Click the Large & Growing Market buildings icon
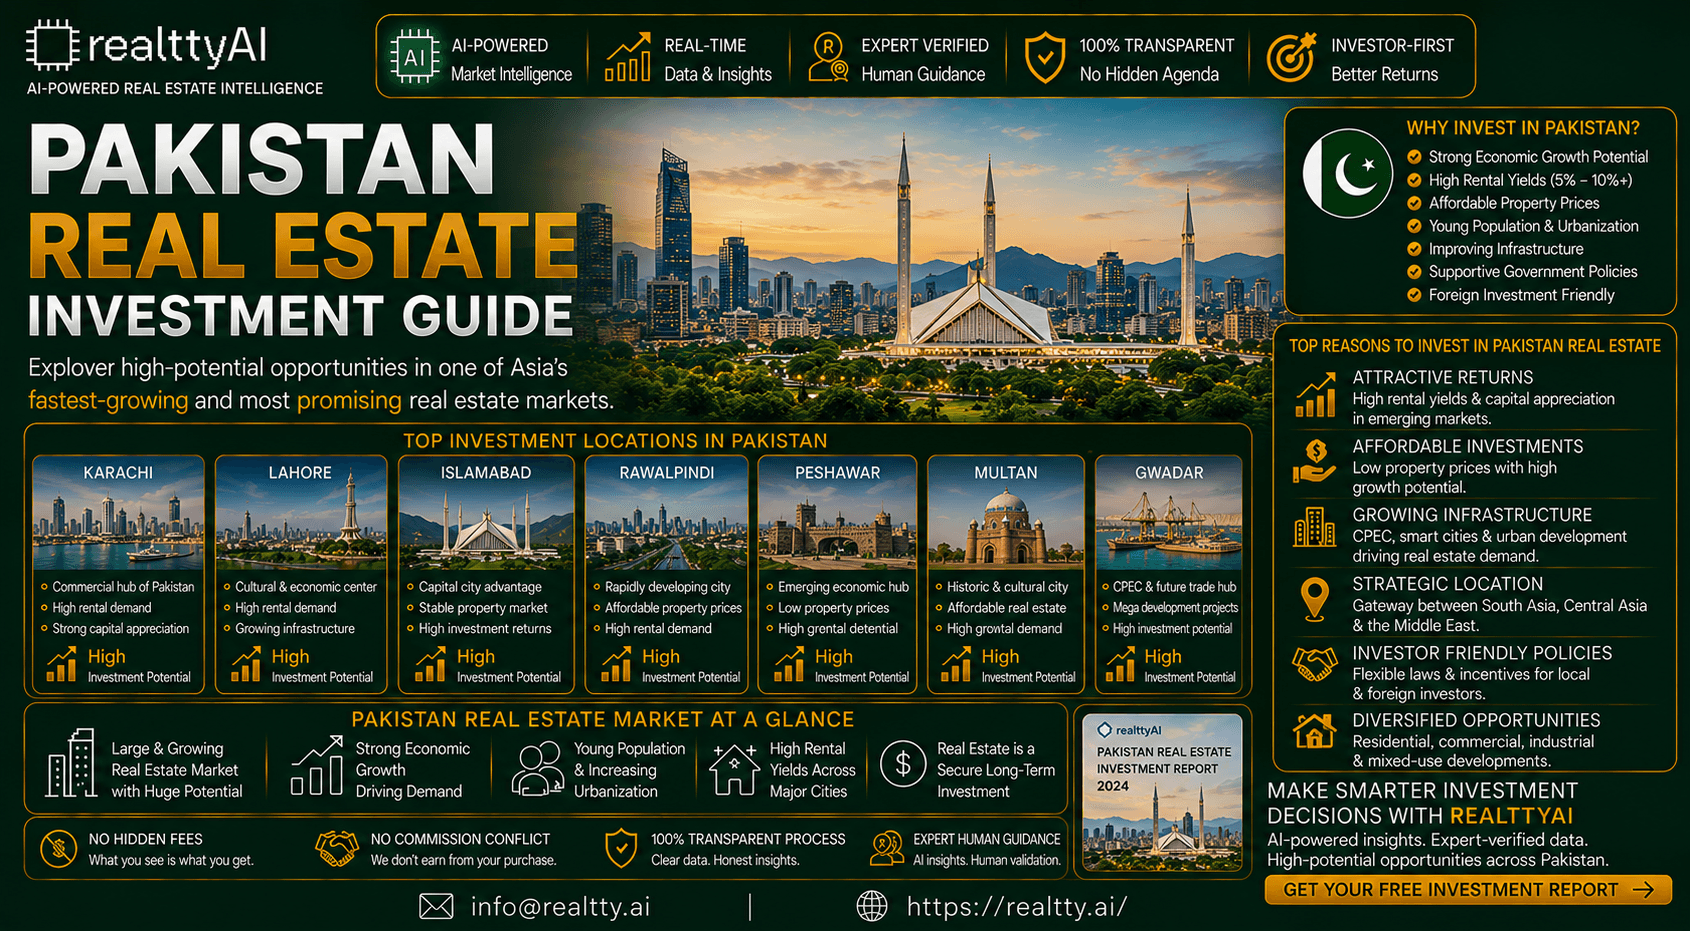Screen dimensions: 1690x931 pyautogui.click(x=72, y=763)
